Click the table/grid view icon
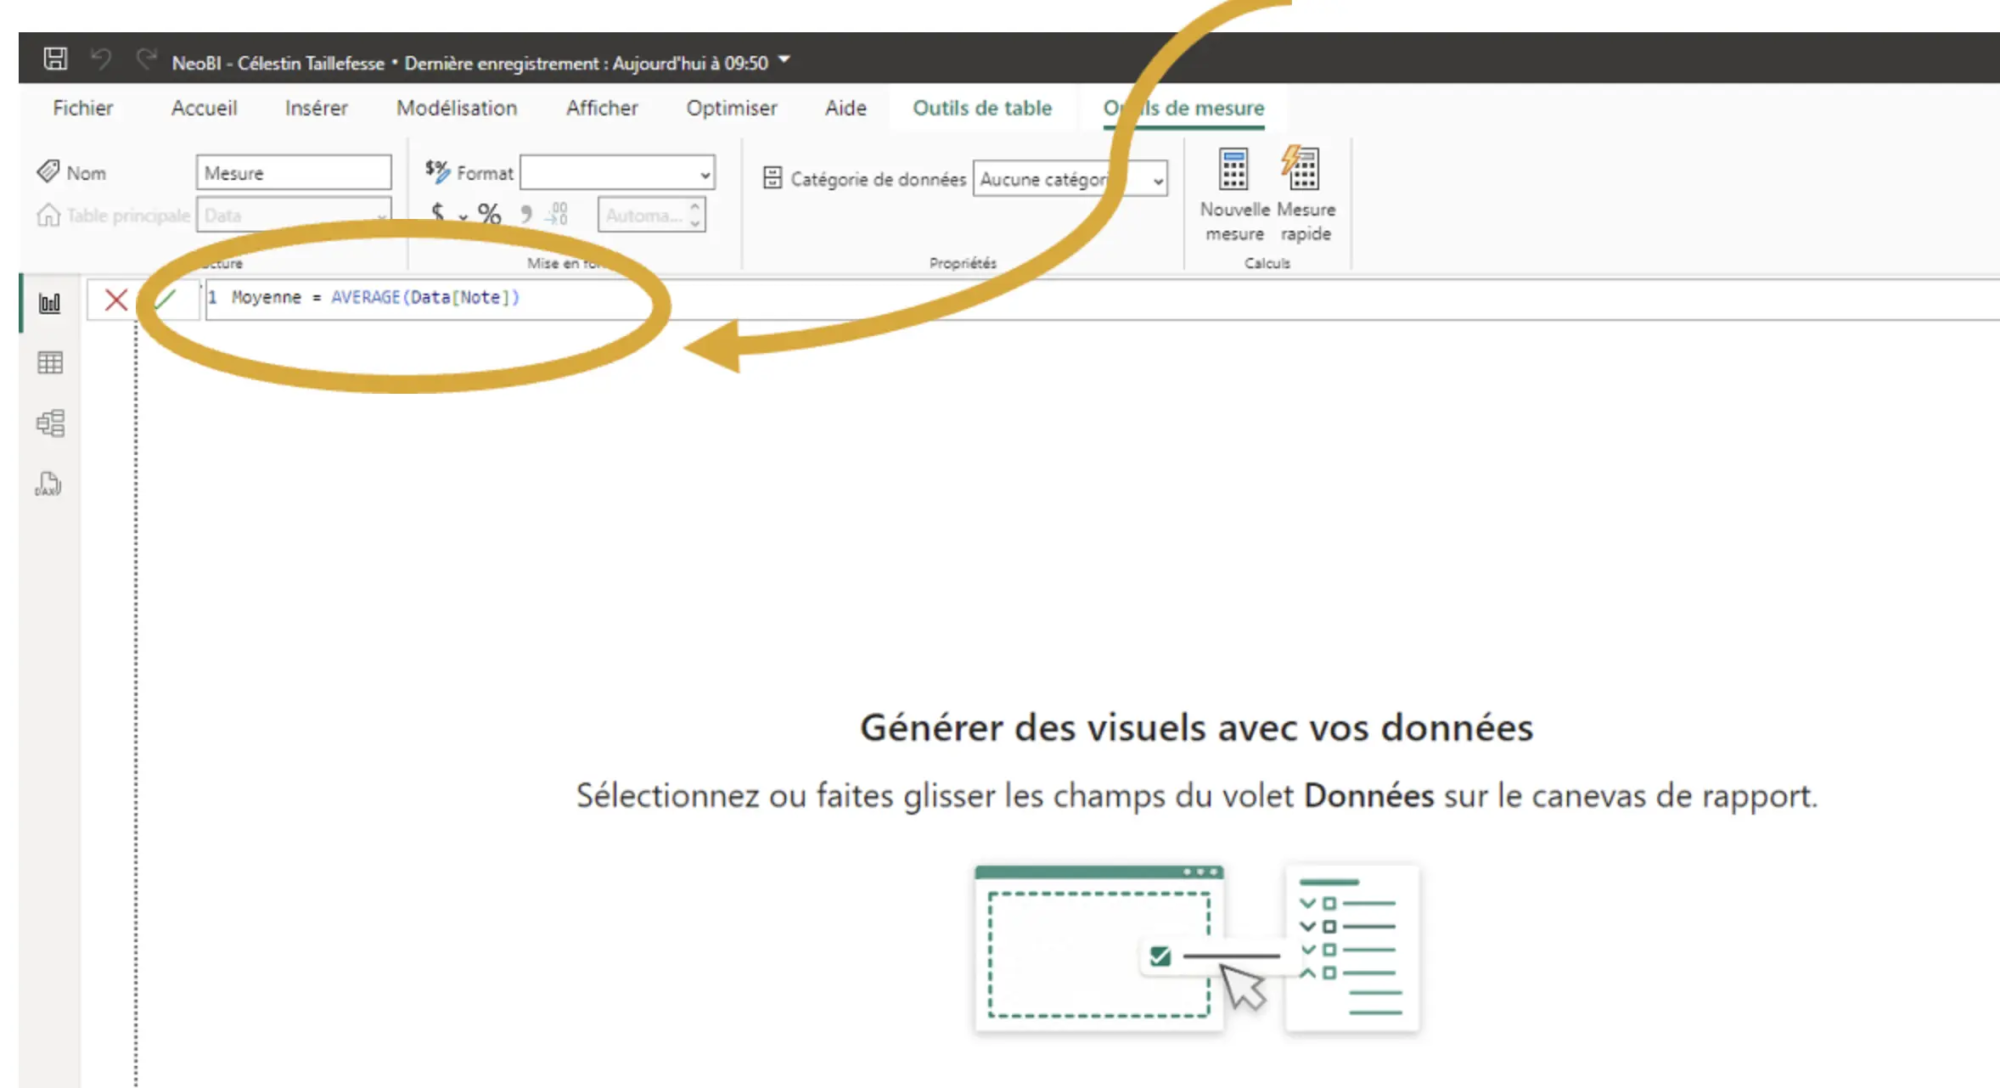2000x1088 pixels. (x=51, y=363)
